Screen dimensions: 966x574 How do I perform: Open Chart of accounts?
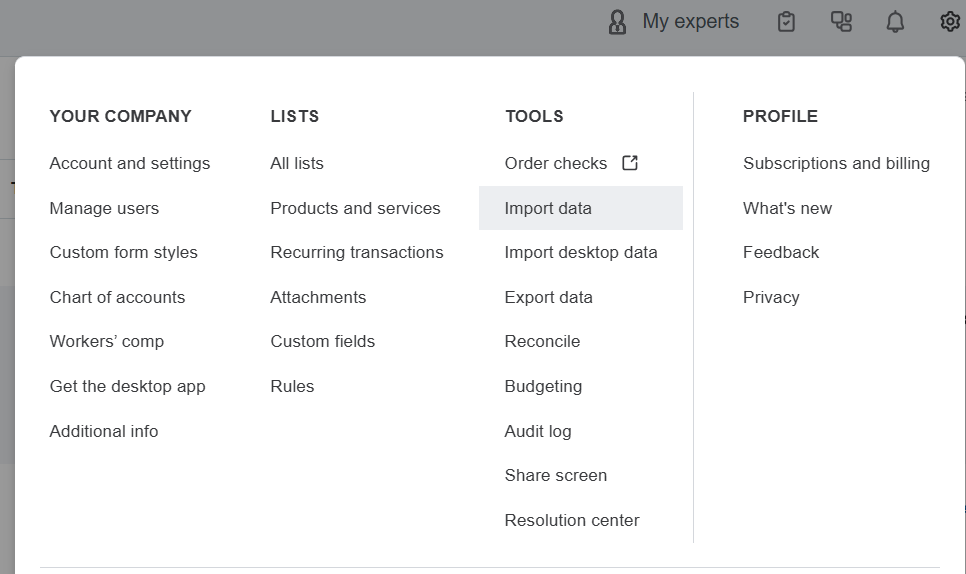[117, 297]
